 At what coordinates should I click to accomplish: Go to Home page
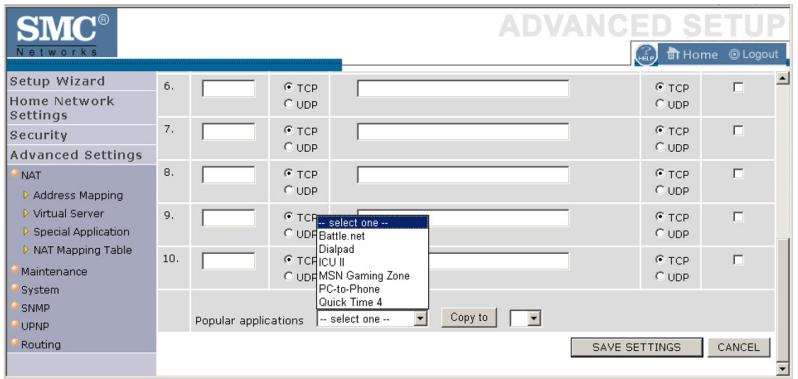pyautogui.click(x=692, y=54)
